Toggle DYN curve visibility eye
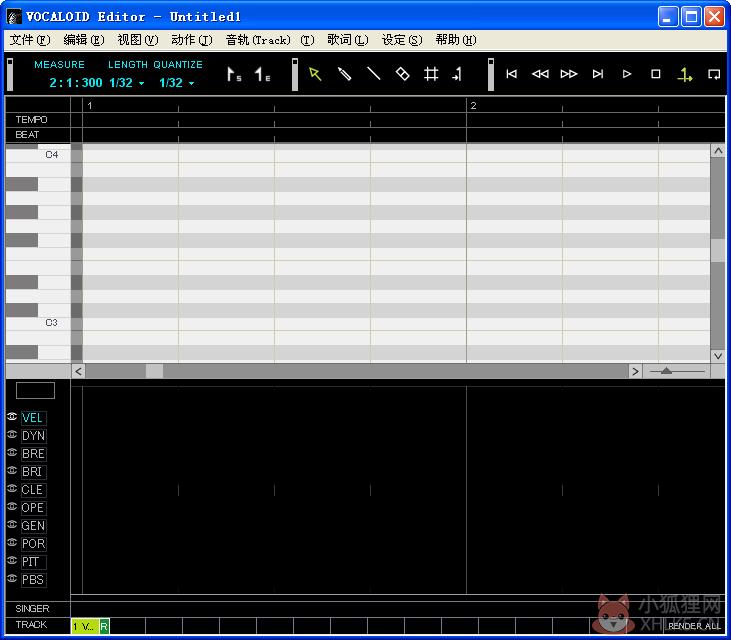Screen dimensions: 731x640 pos(12,434)
